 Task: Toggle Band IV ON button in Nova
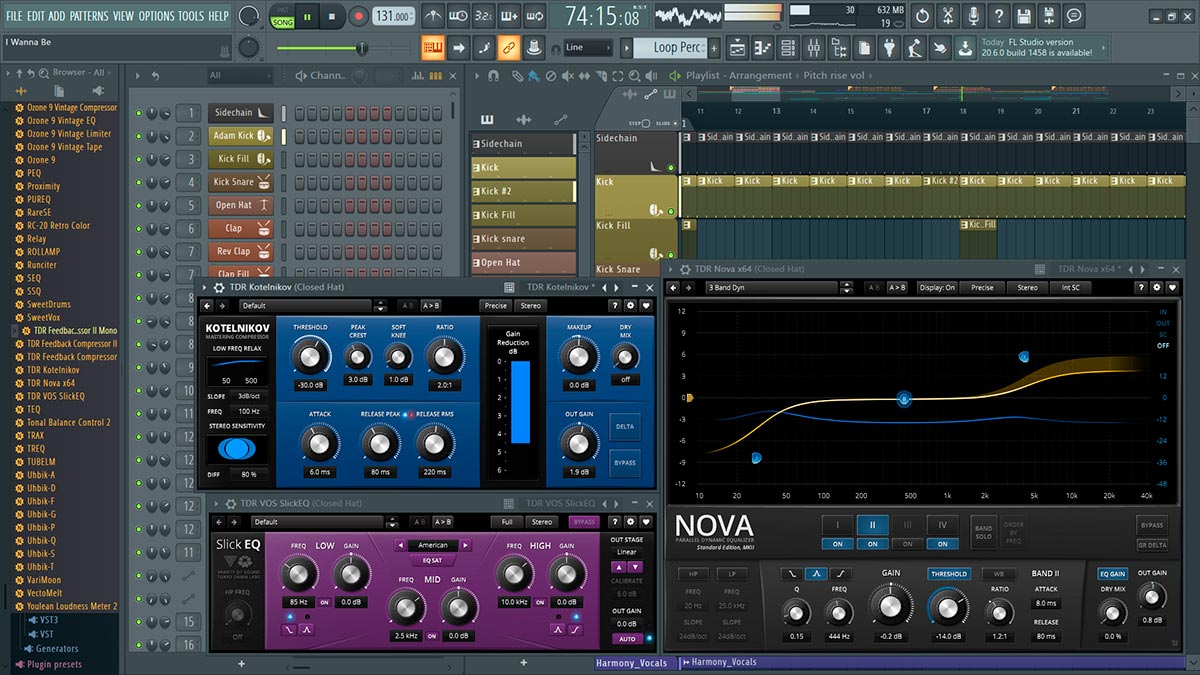tap(942, 544)
